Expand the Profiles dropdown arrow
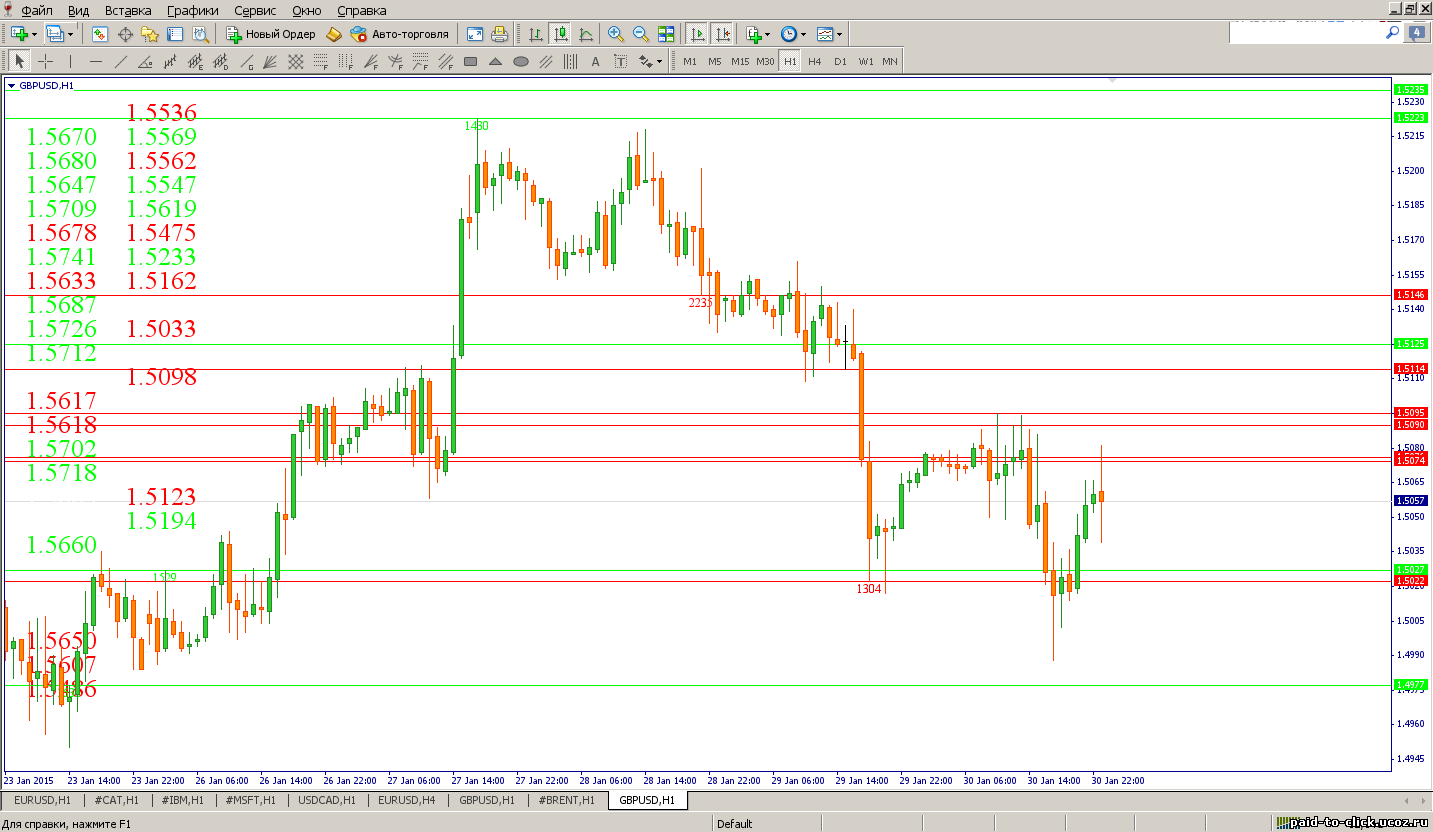 (x=70, y=35)
